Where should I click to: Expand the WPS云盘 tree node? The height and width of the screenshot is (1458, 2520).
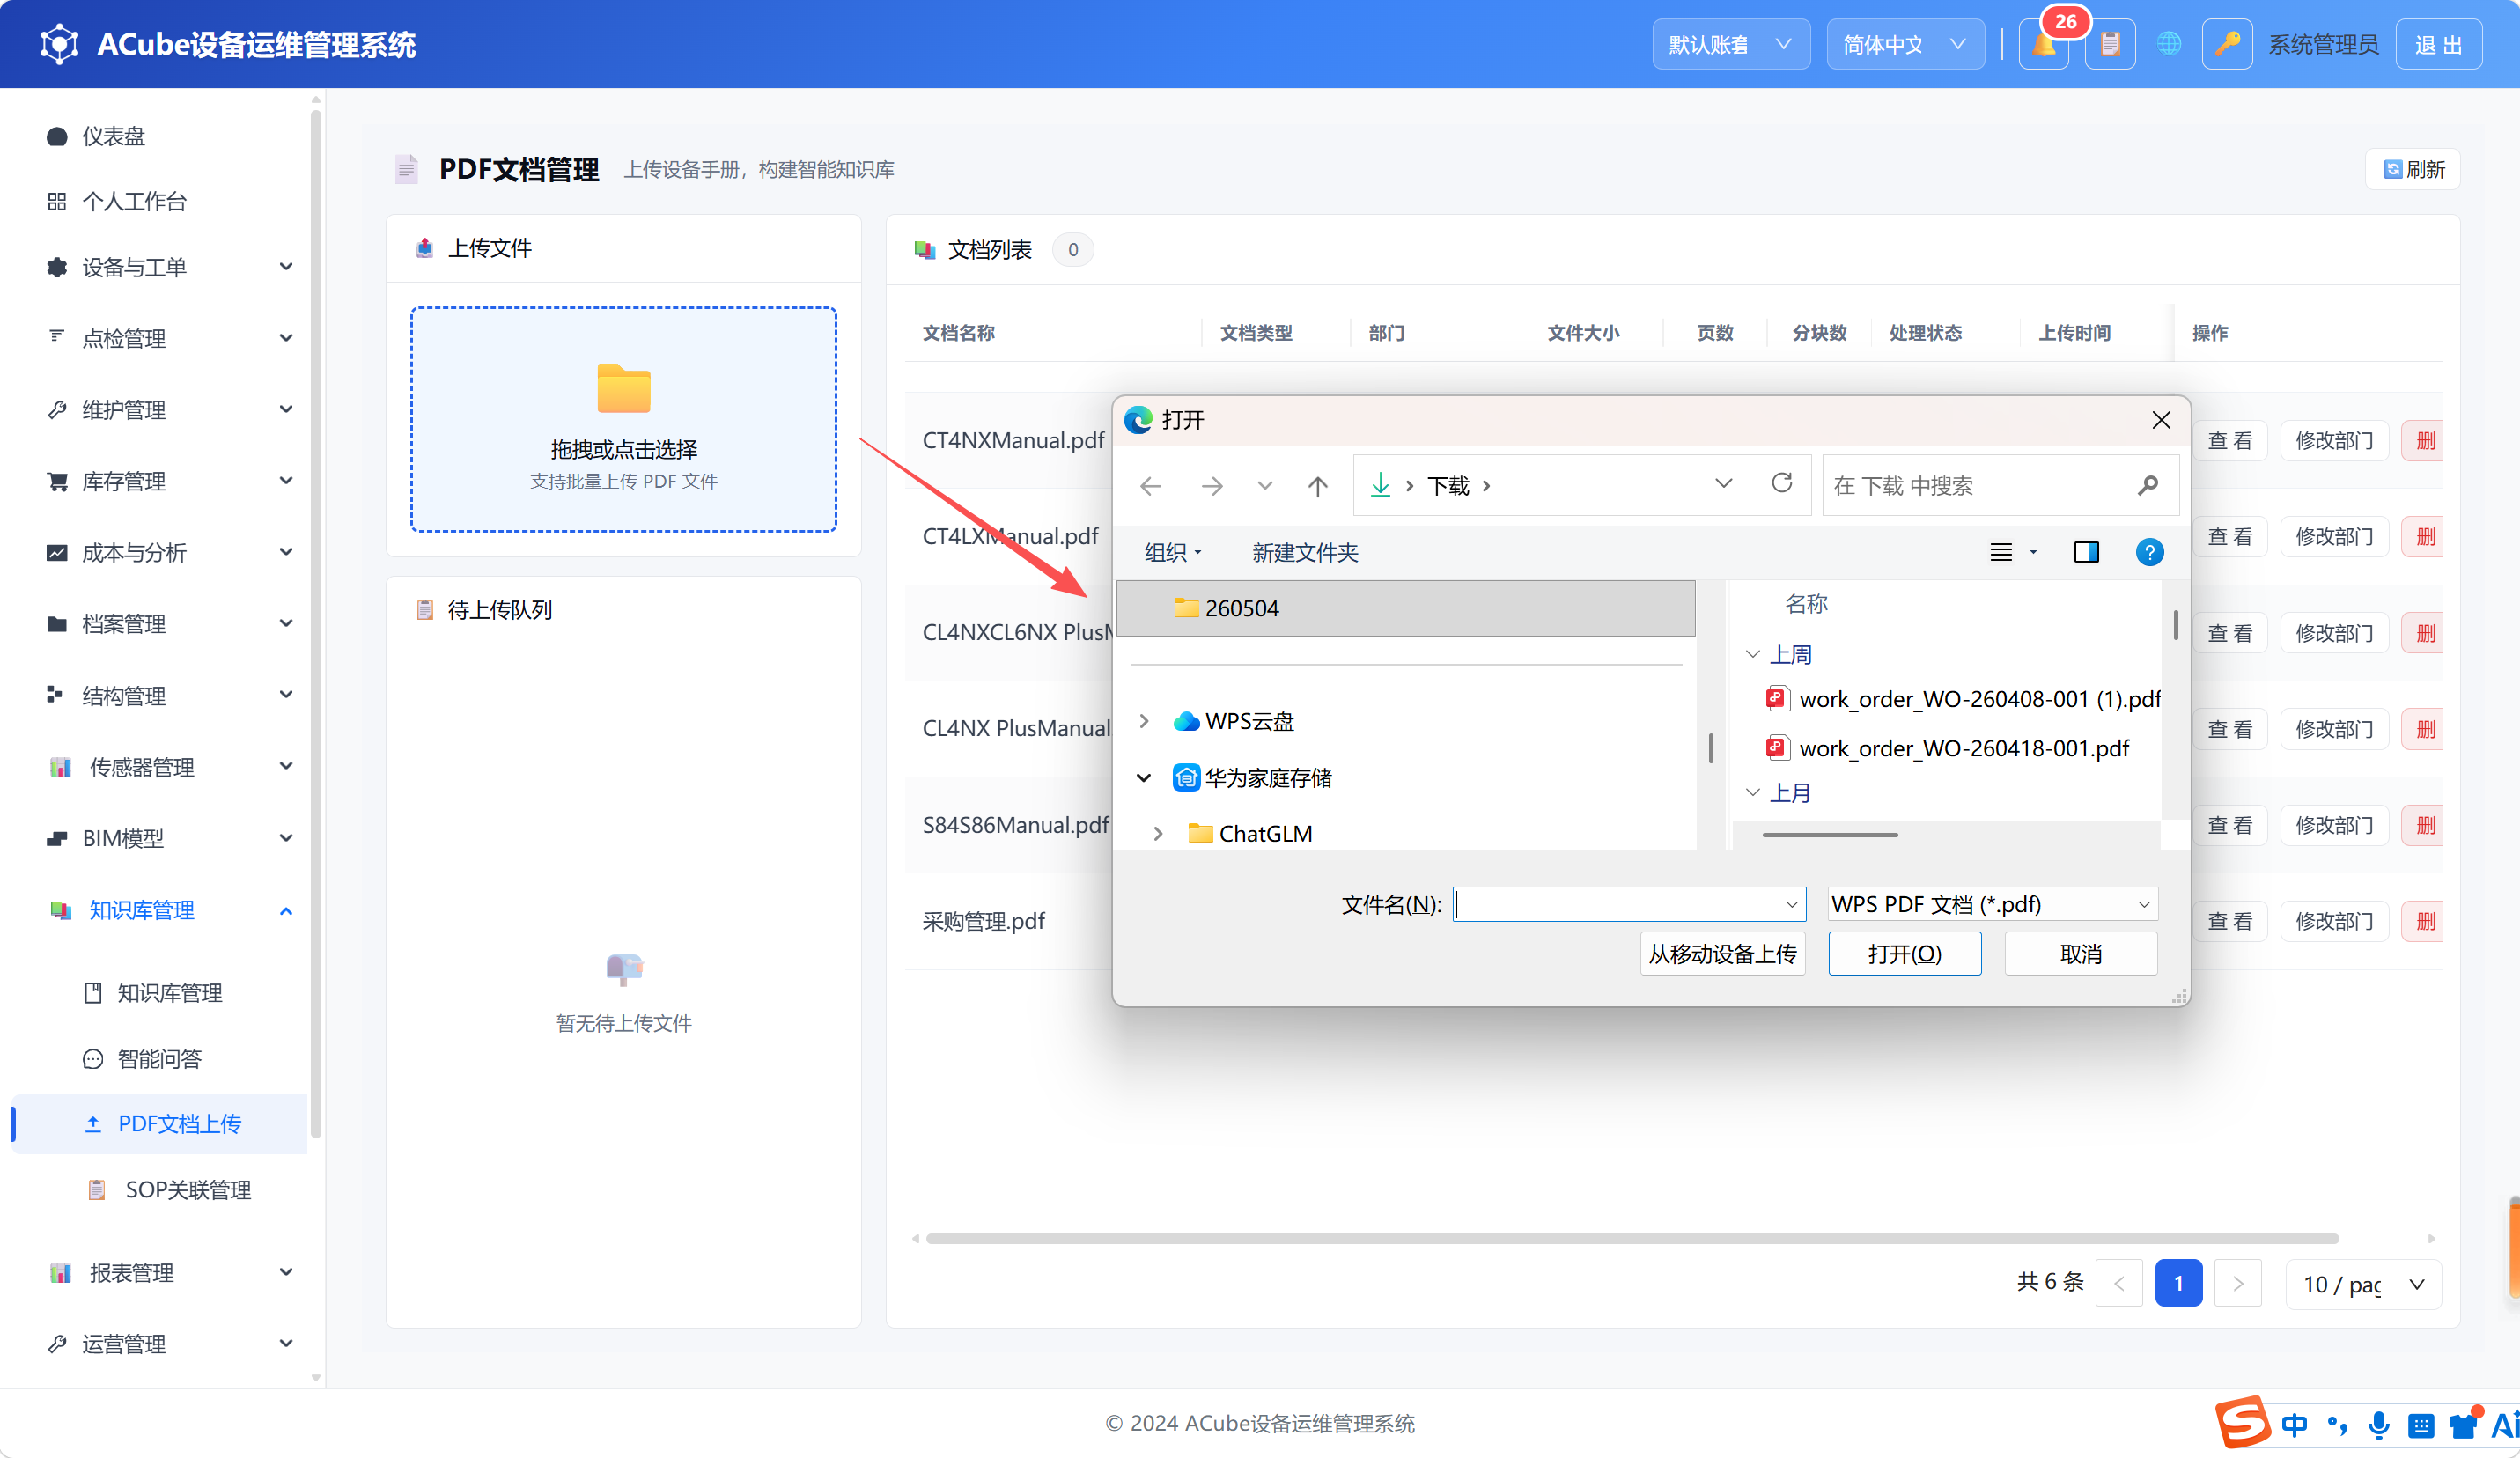(1144, 721)
